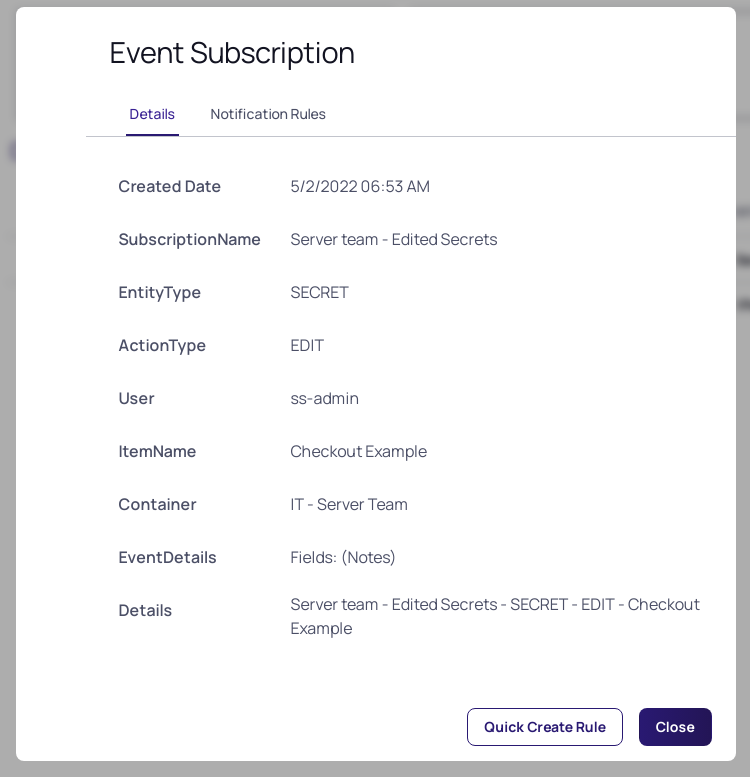Click the Created Date label

[x=169, y=187]
